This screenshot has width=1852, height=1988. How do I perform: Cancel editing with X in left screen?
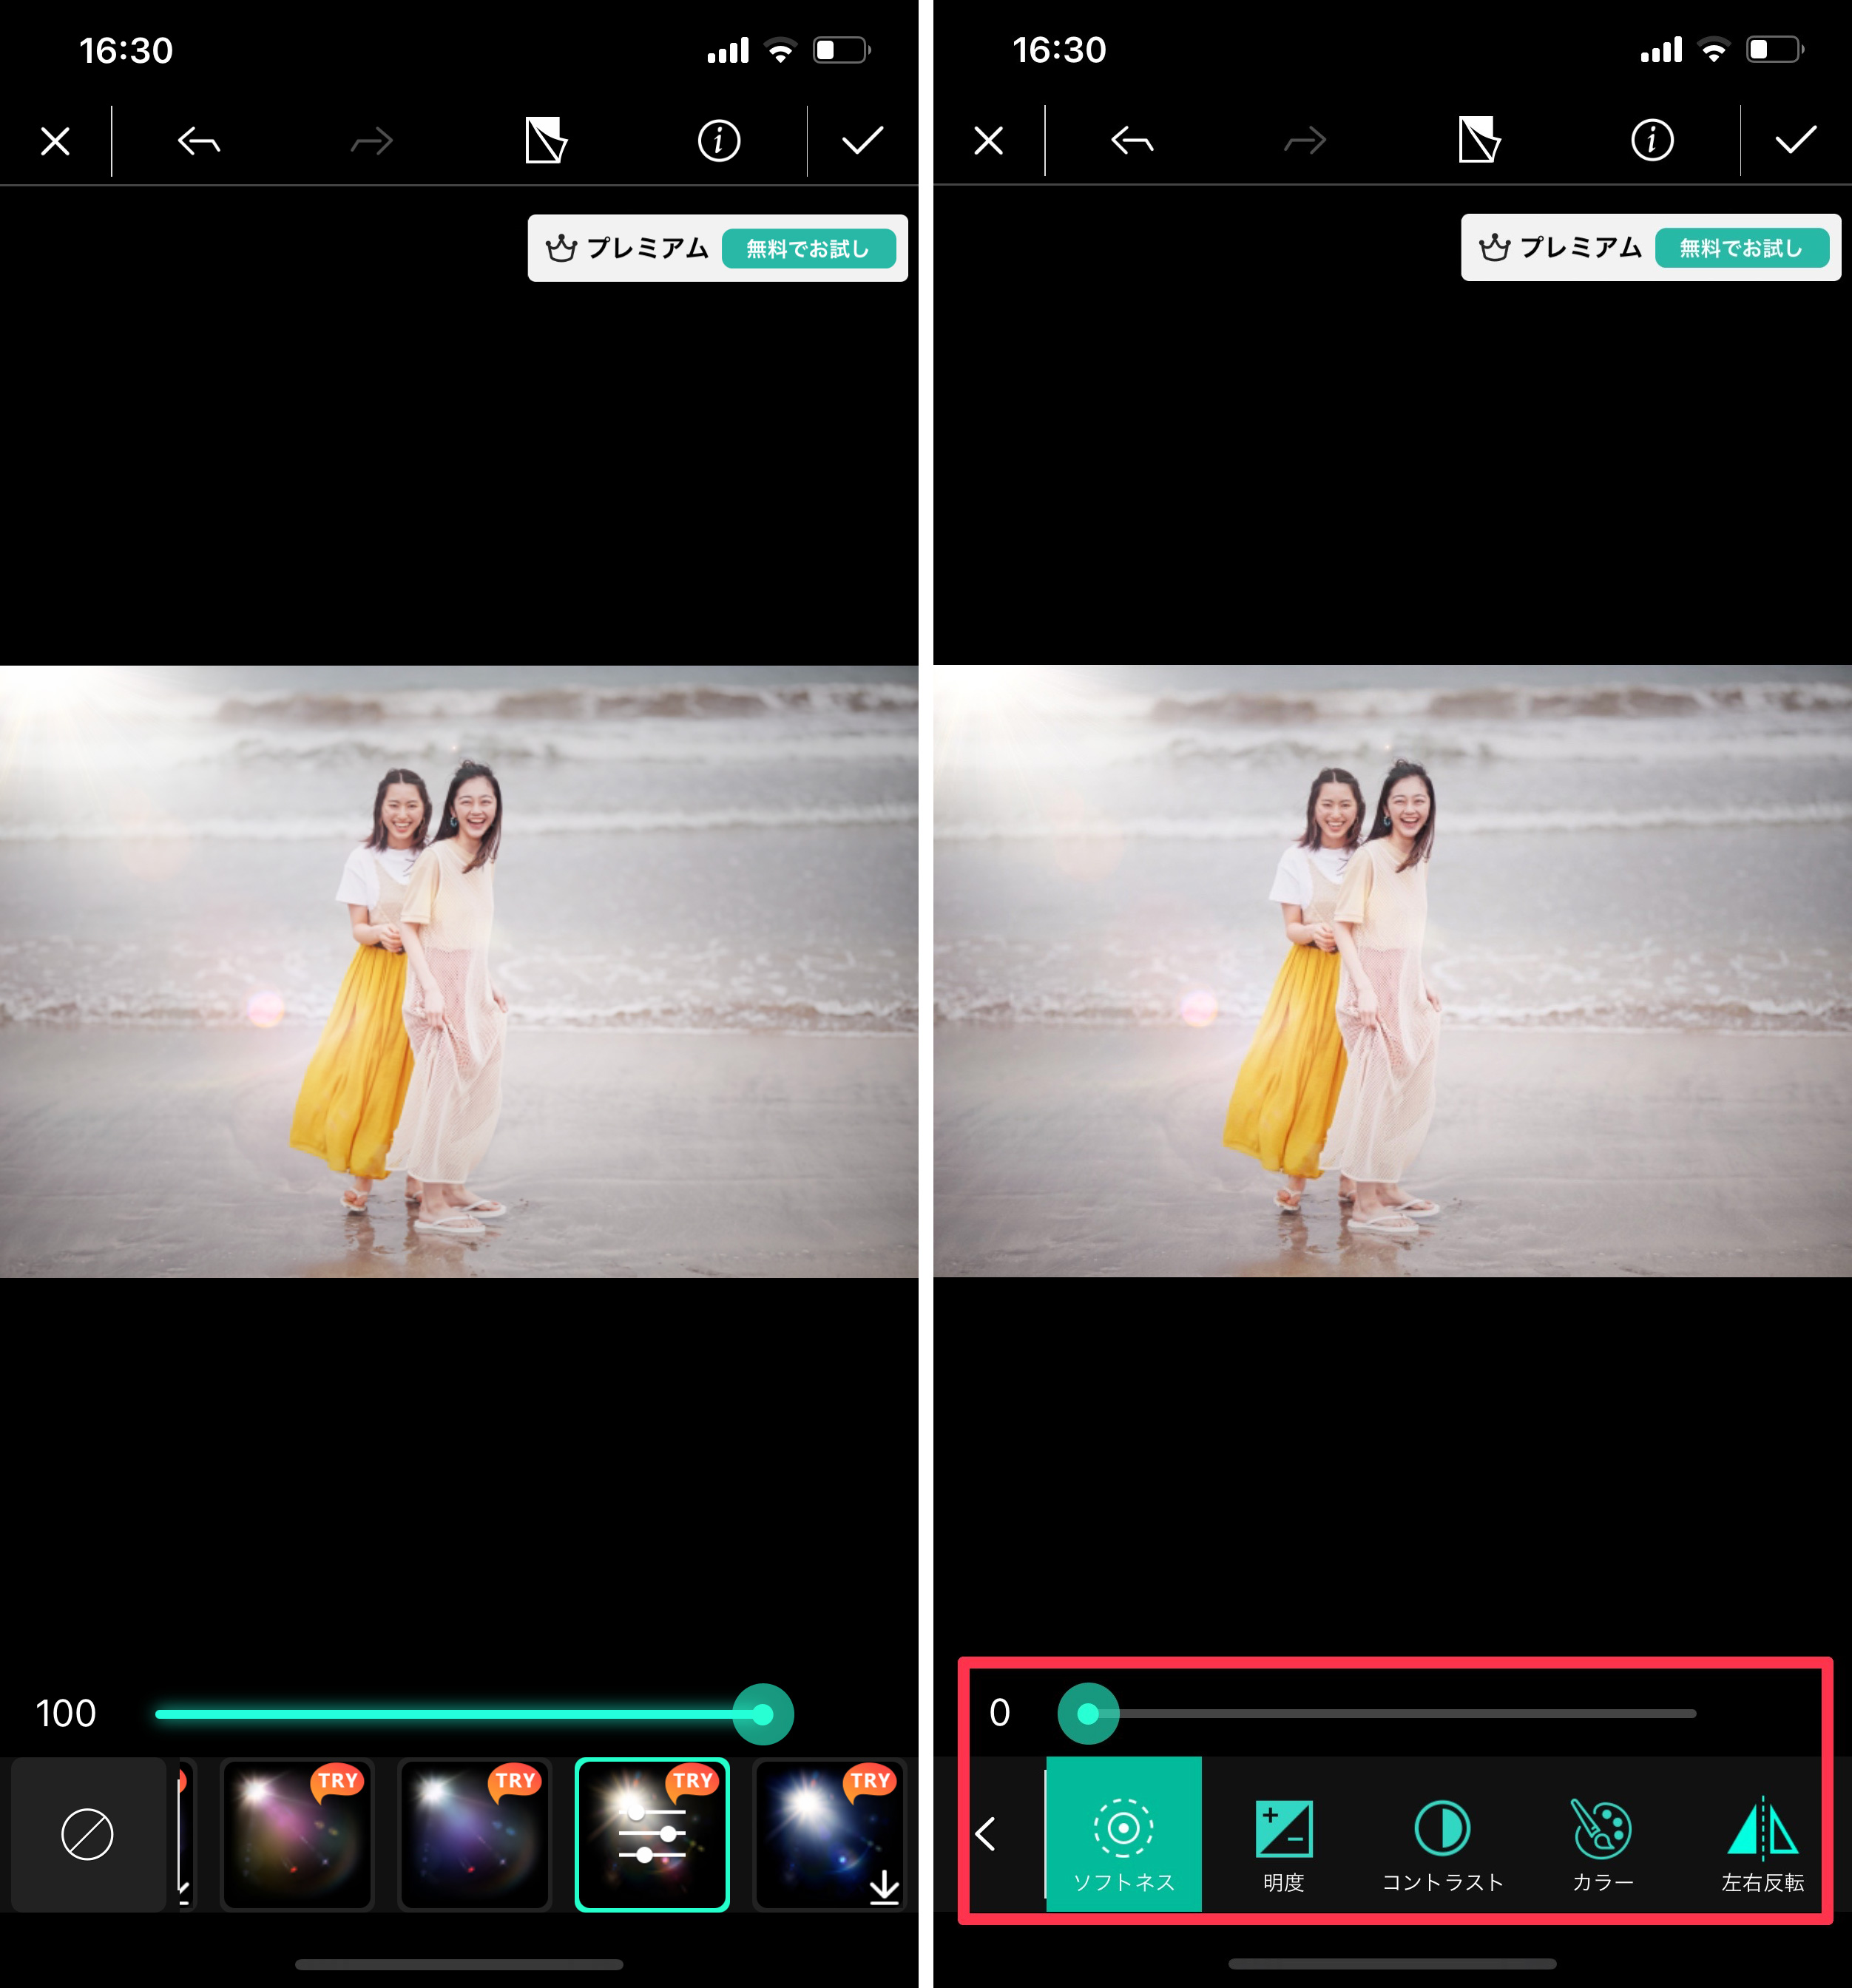coord(56,141)
